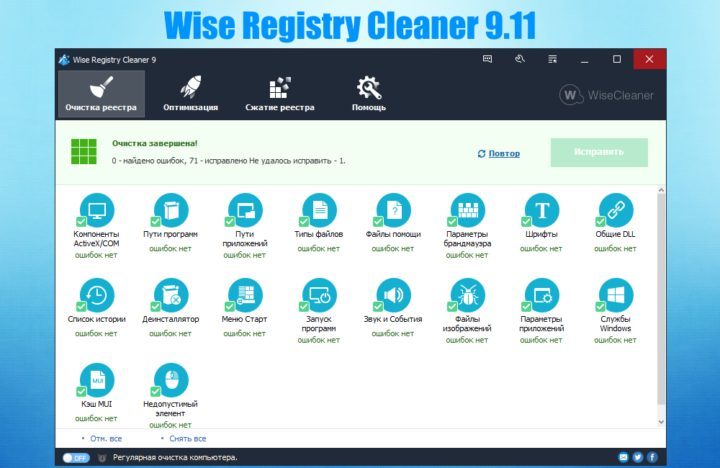The width and height of the screenshot is (720, 468).
Task: Uncheck the Пути программ checkbox
Action: click(155, 222)
